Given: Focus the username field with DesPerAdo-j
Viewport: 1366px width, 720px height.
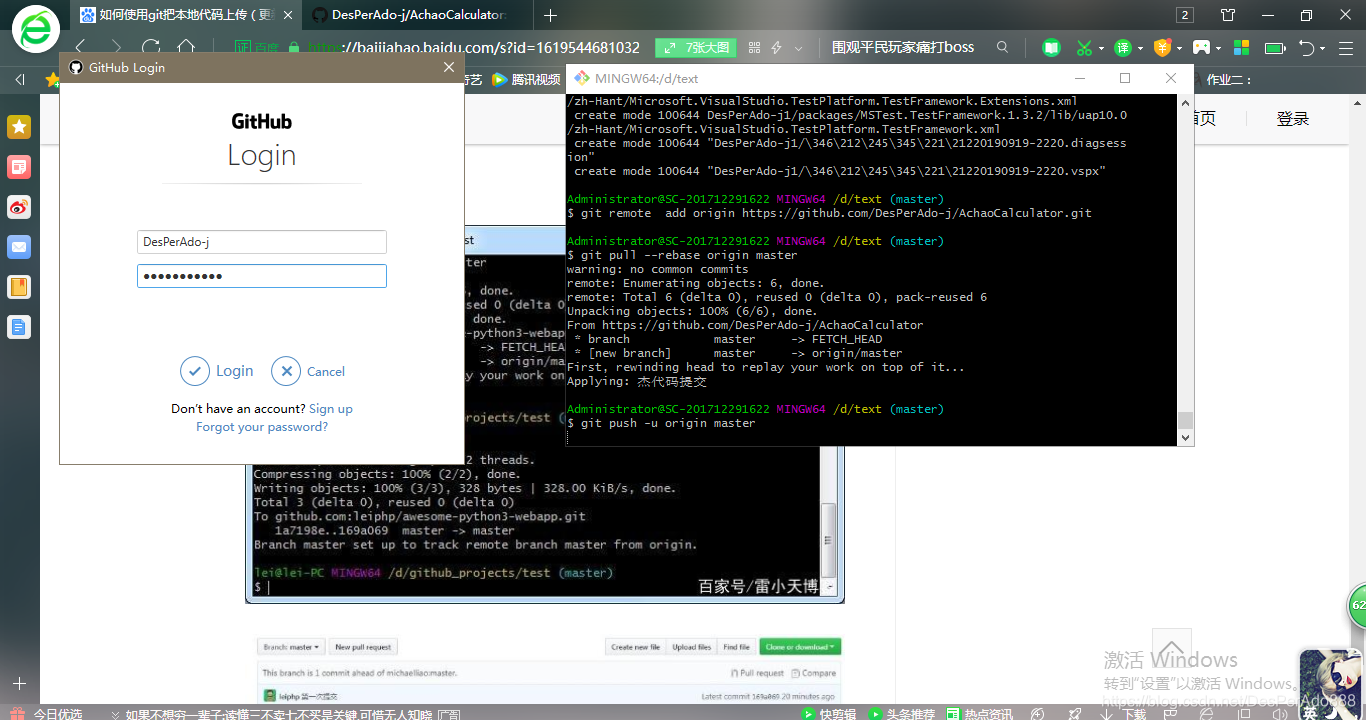Looking at the screenshot, I should point(262,242).
